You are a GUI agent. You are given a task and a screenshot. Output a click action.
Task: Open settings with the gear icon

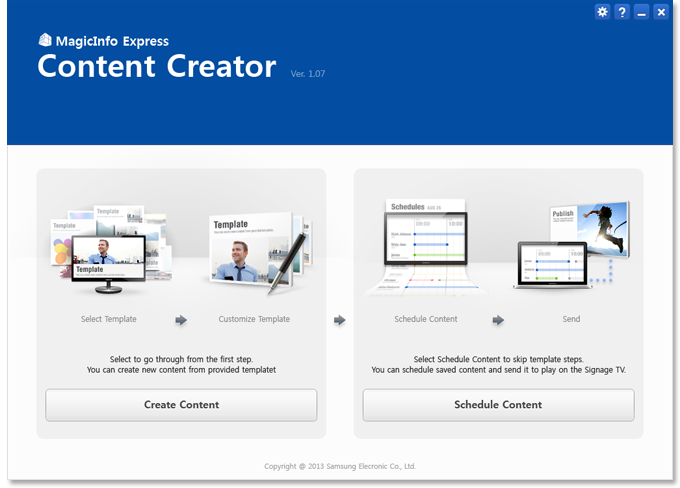click(x=602, y=12)
